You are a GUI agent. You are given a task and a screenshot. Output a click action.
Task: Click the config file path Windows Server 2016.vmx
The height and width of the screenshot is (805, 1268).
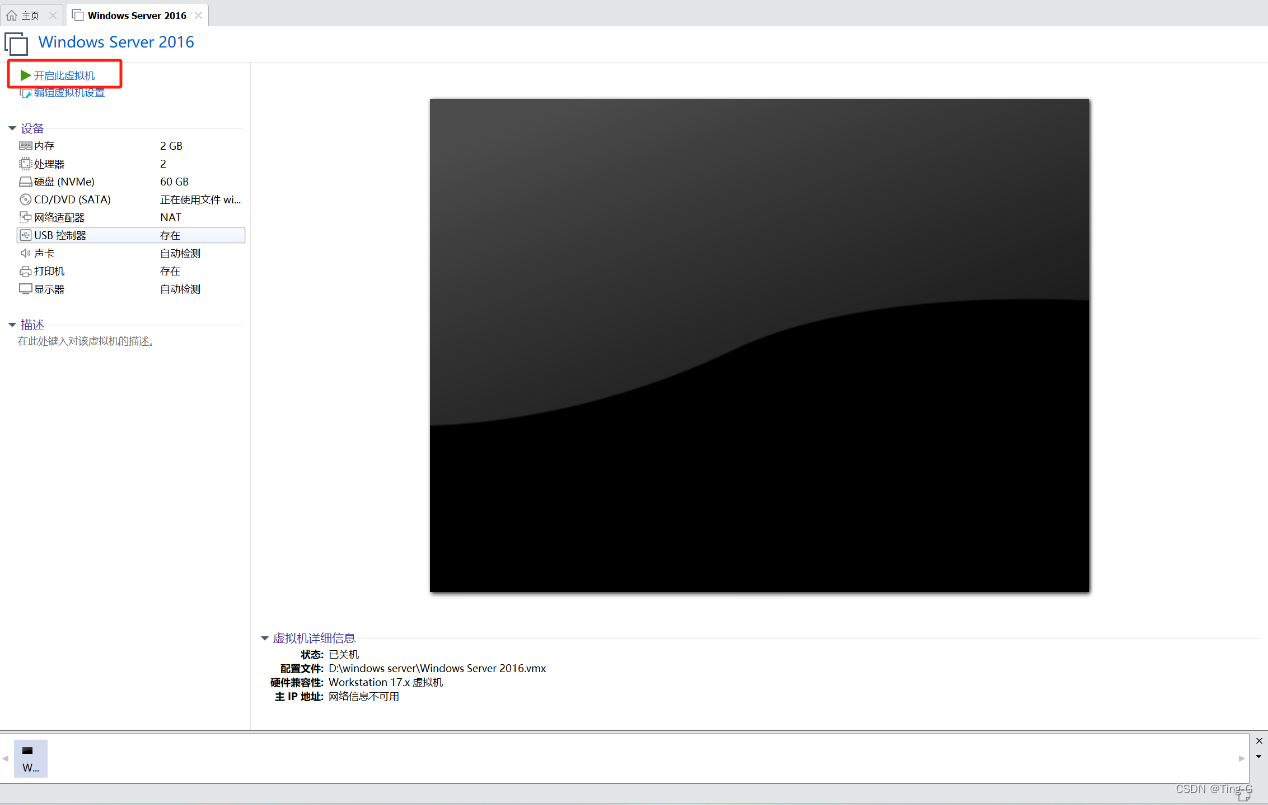point(437,668)
